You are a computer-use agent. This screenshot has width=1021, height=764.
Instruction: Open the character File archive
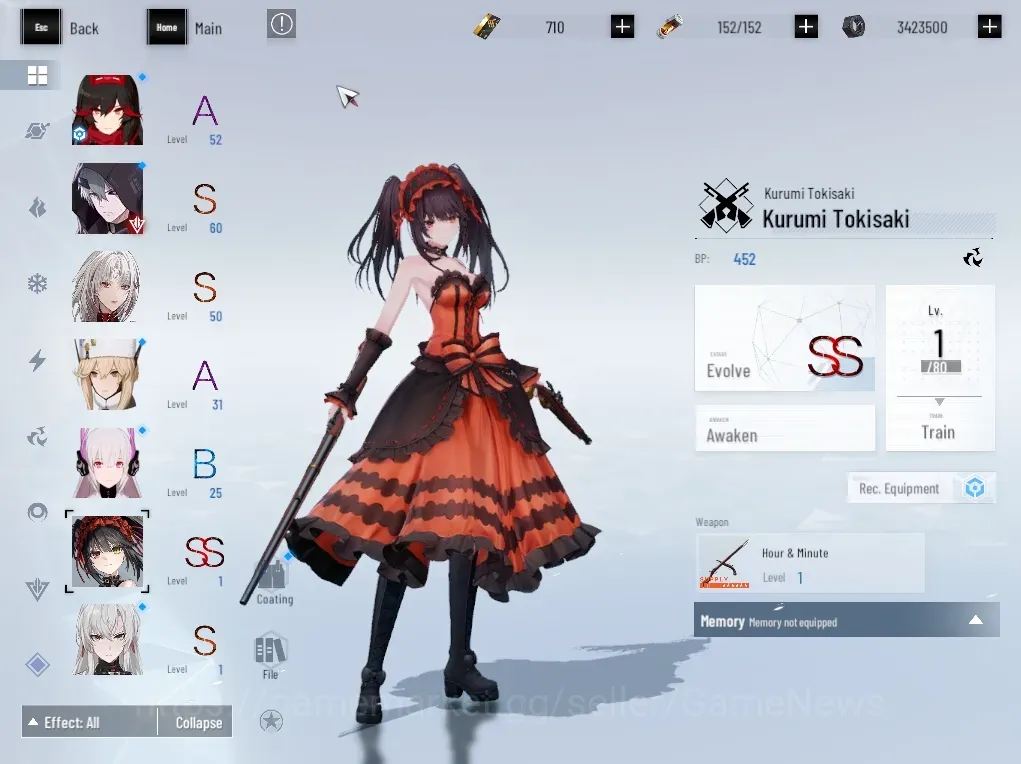click(270, 656)
